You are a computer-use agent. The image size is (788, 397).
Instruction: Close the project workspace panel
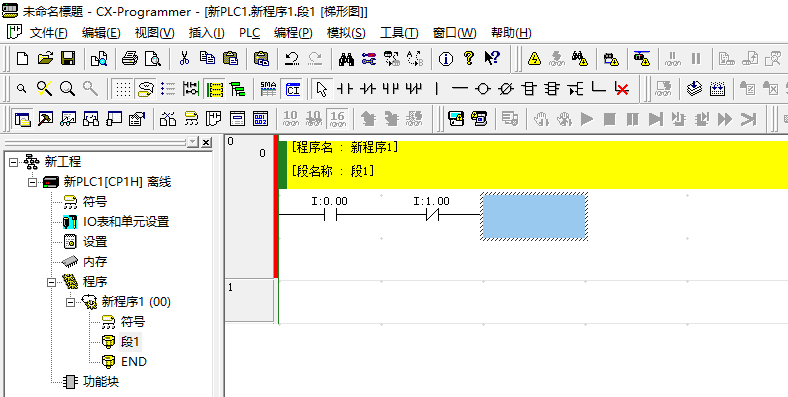pyautogui.click(x=206, y=143)
